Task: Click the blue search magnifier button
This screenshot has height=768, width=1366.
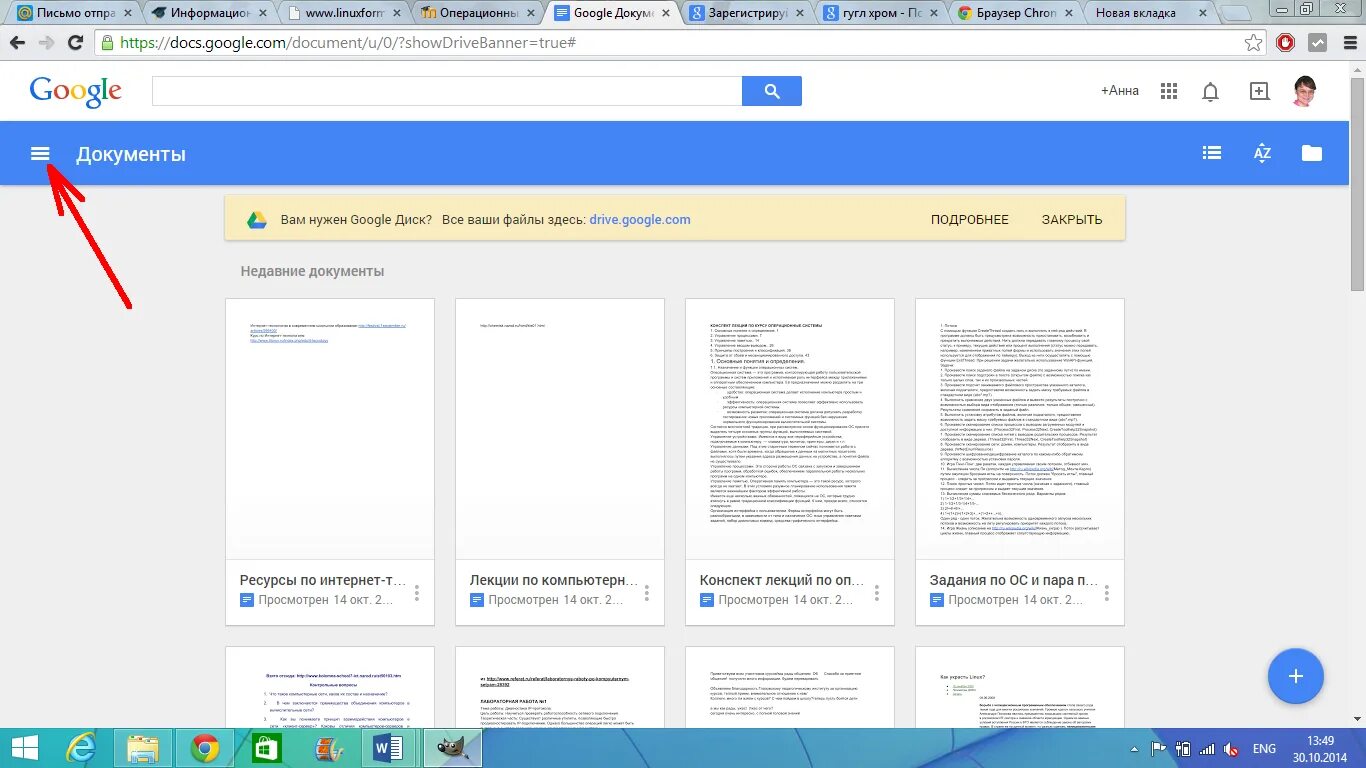Action: click(772, 91)
